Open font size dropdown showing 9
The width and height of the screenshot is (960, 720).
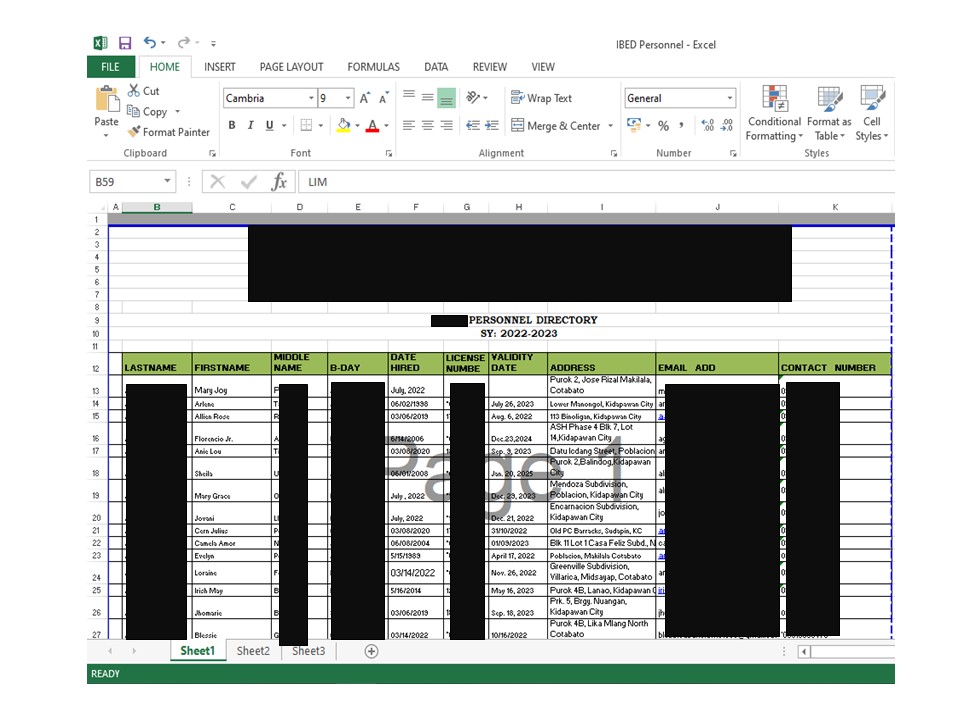point(348,98)
